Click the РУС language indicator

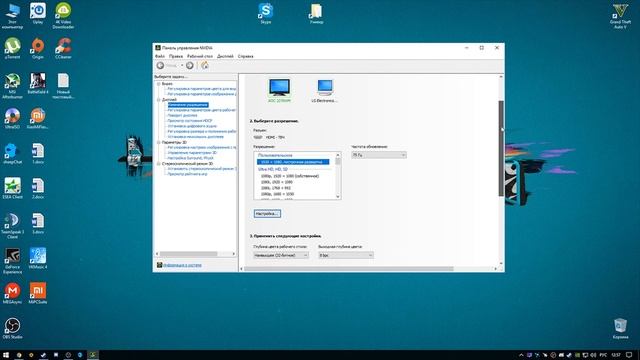pyautogui.click(x=603, y=355)
